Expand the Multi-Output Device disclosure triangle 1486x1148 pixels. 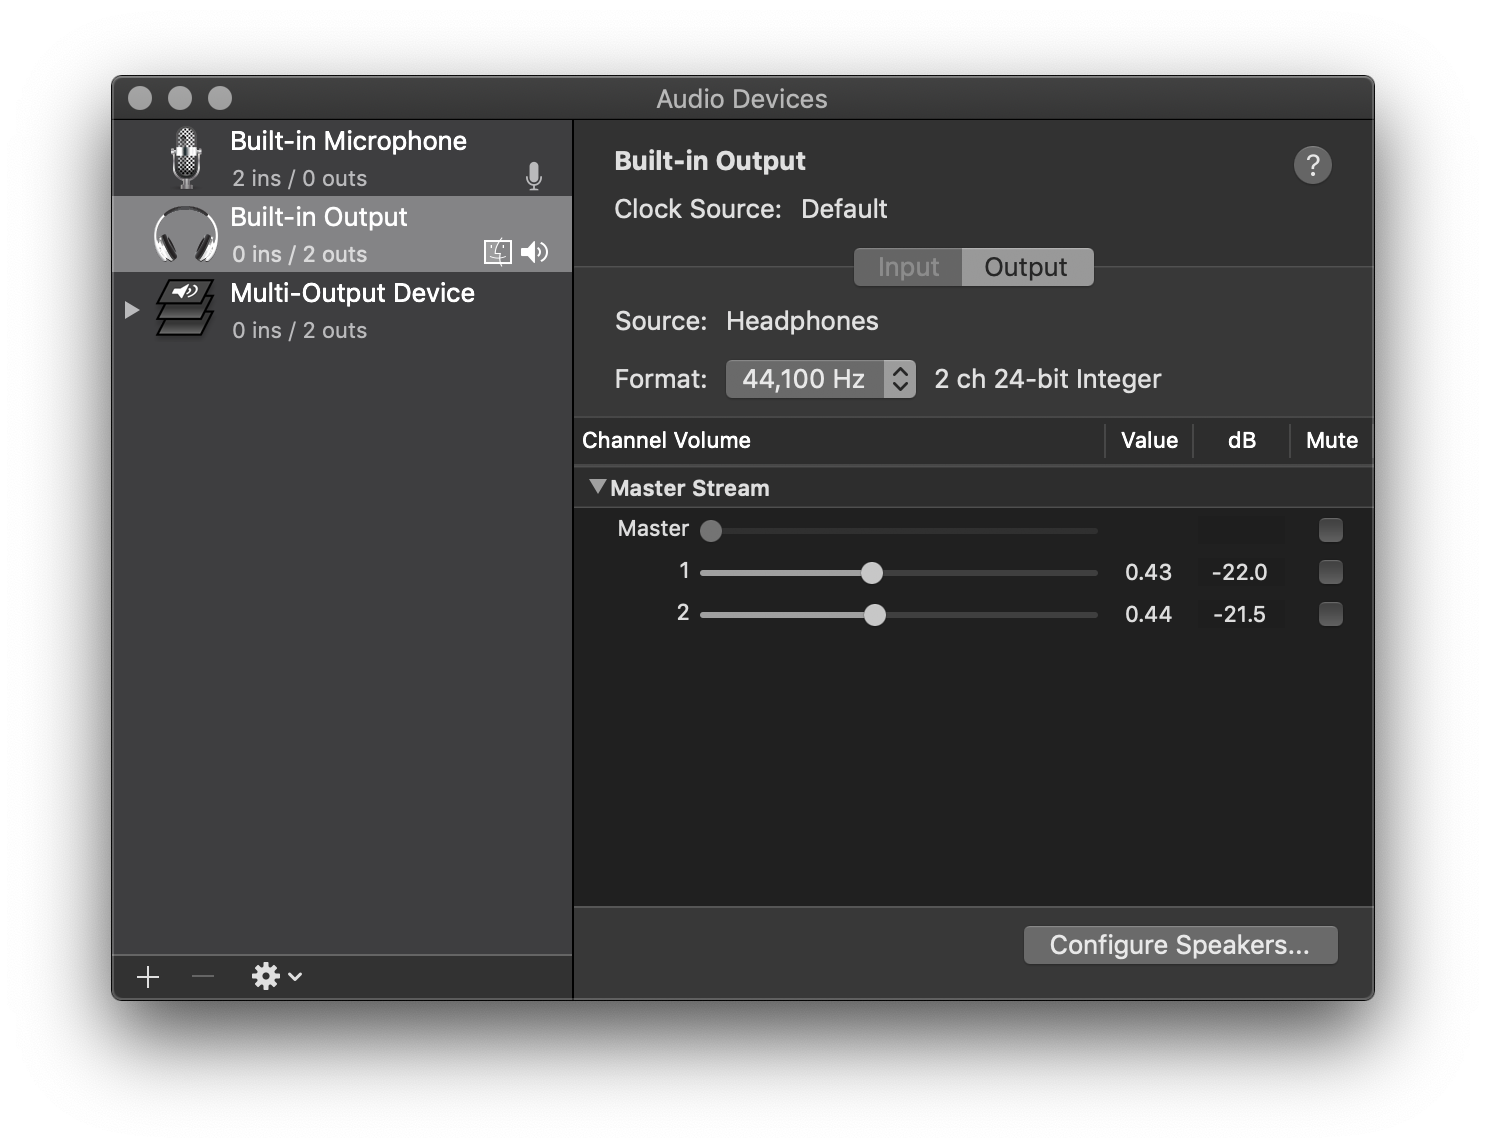132,310
